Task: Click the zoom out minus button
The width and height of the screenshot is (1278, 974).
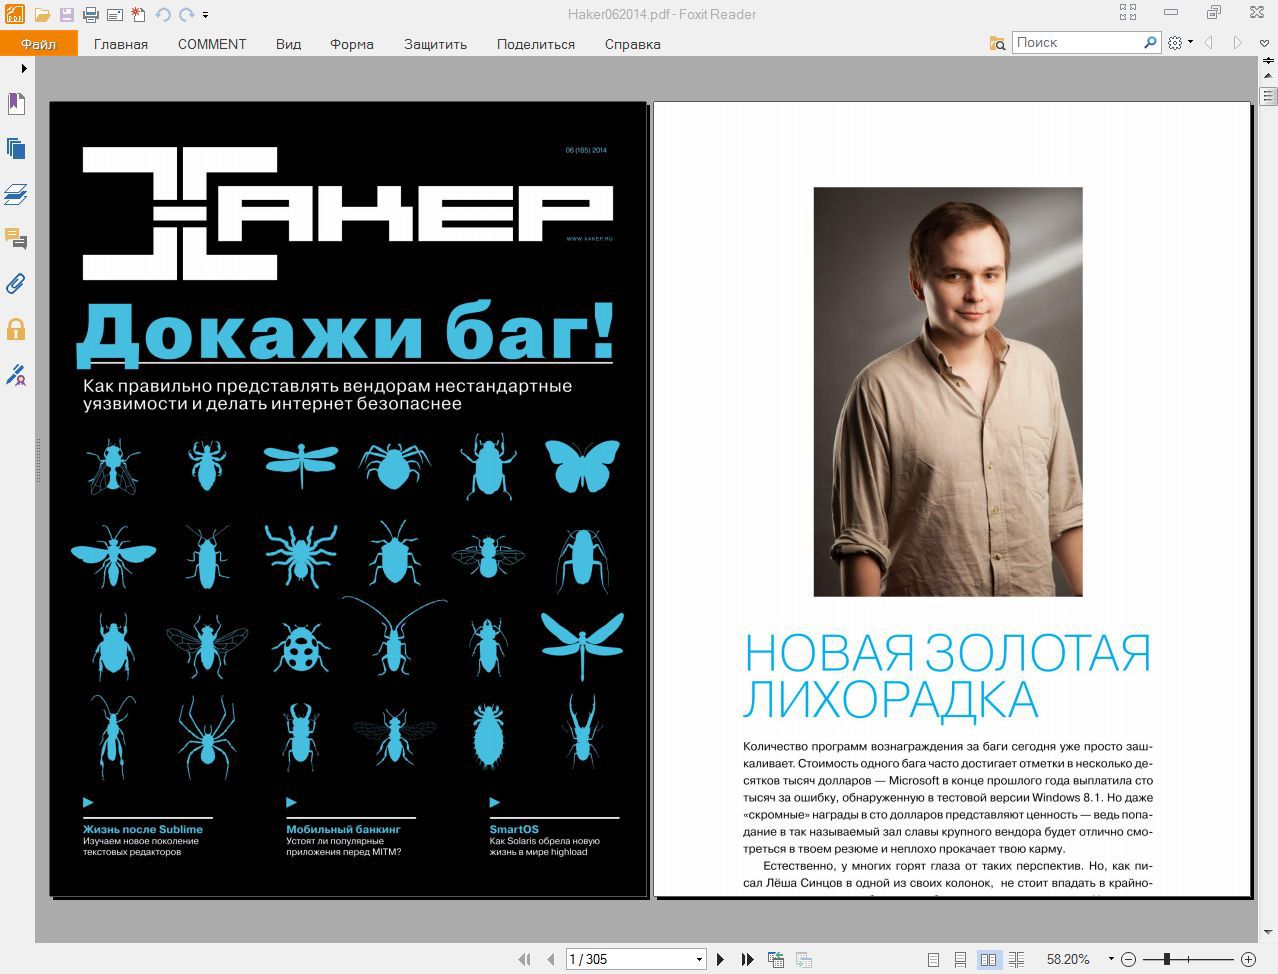Action: tap(1129, 959)
